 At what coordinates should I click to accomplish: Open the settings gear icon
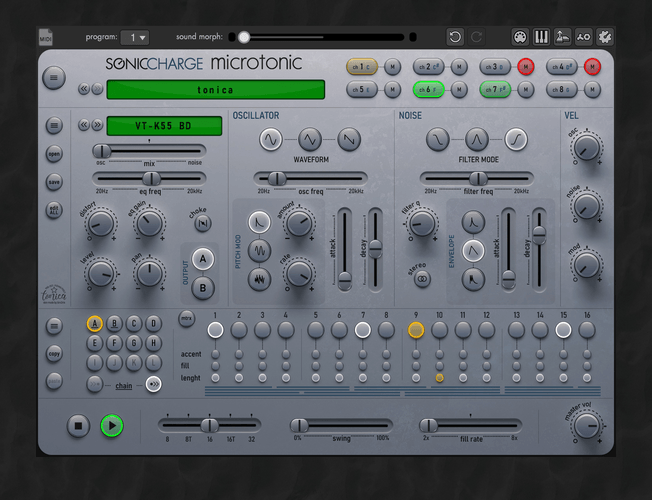(605, 37)
